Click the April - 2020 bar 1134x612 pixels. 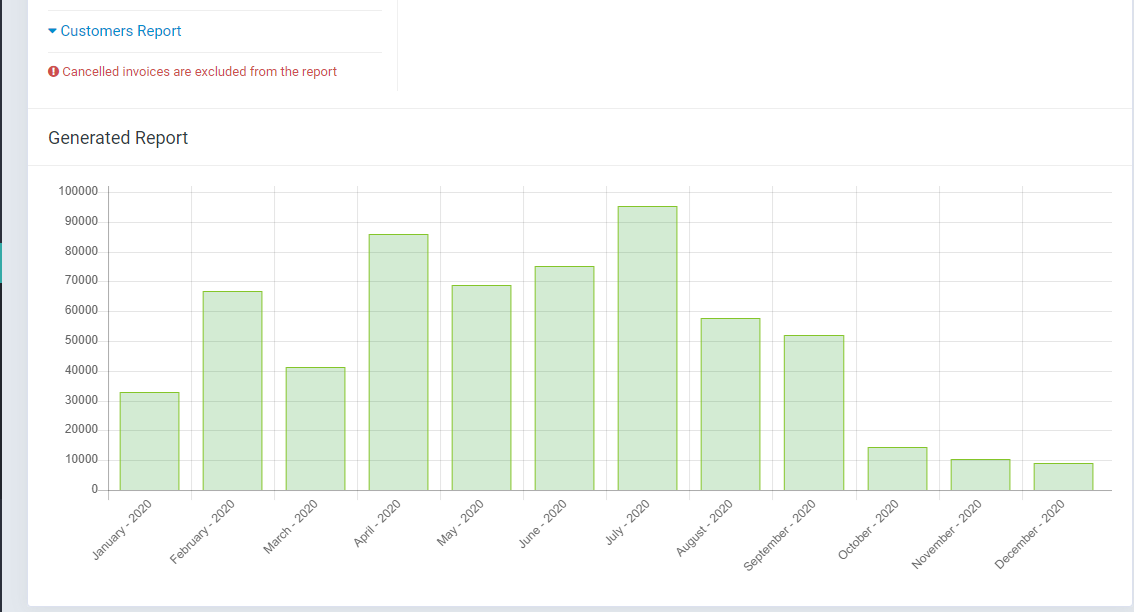[398, 362]
